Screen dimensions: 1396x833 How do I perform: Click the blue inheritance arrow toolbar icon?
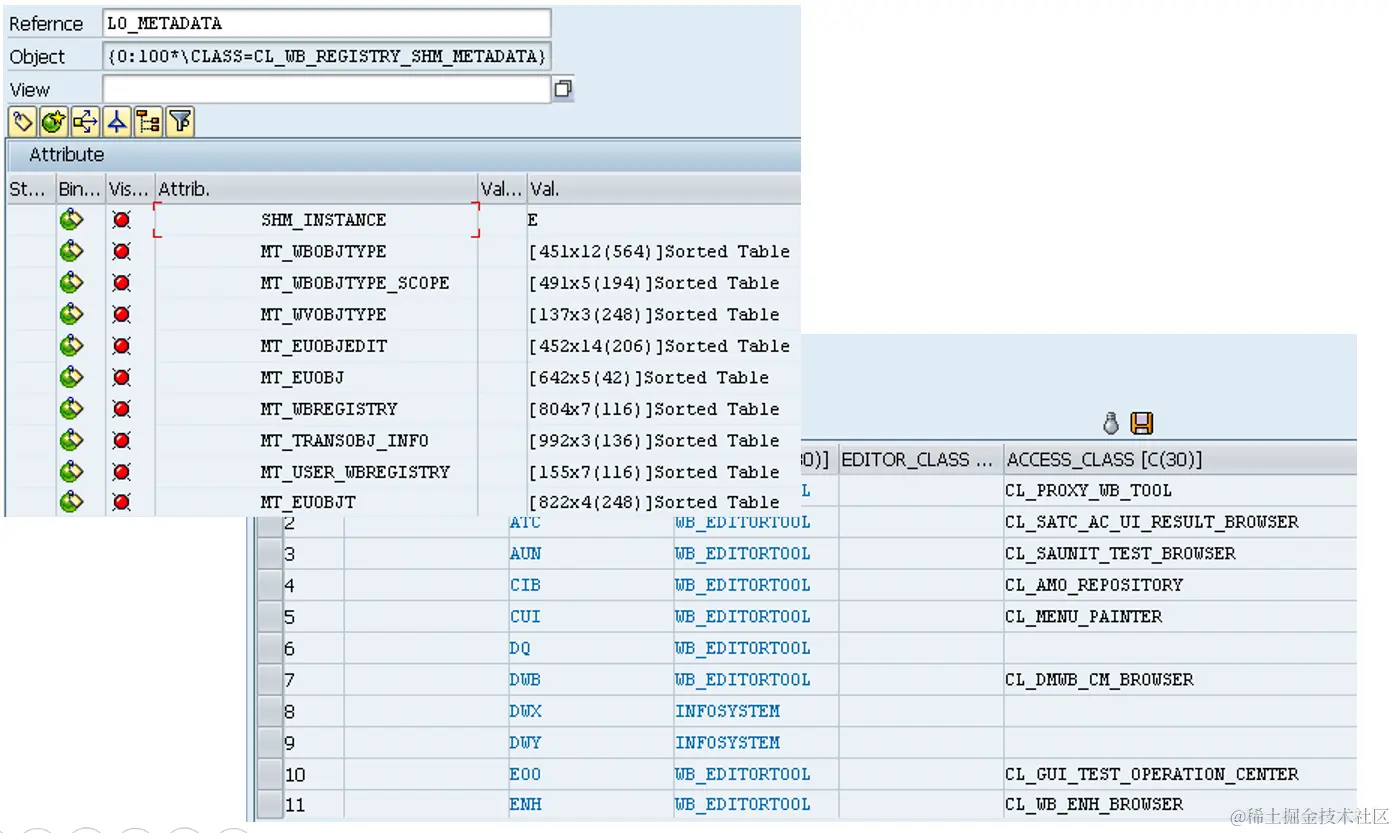click(117, 122)
